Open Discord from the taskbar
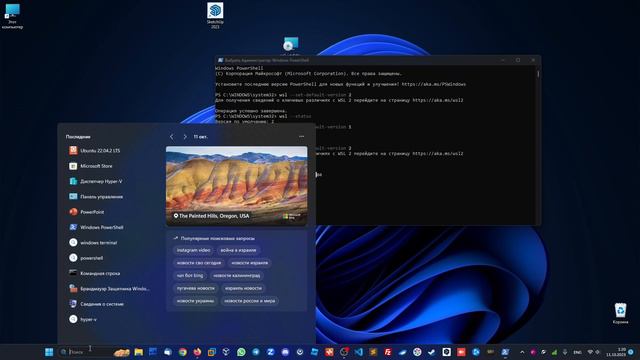This screenshot has width=640, height=360. pos(285,352)
